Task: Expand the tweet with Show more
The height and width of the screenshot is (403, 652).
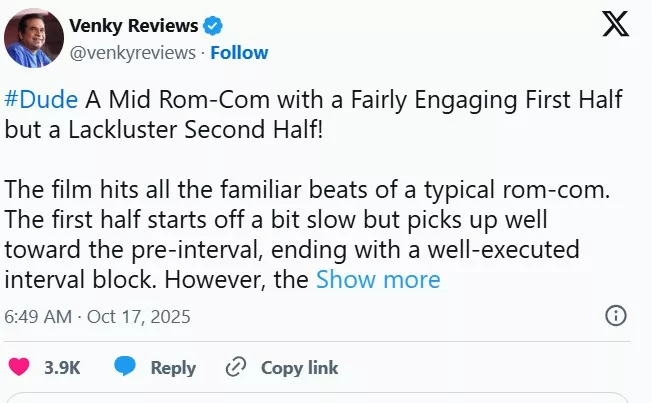Action: [x=378, y=279]
